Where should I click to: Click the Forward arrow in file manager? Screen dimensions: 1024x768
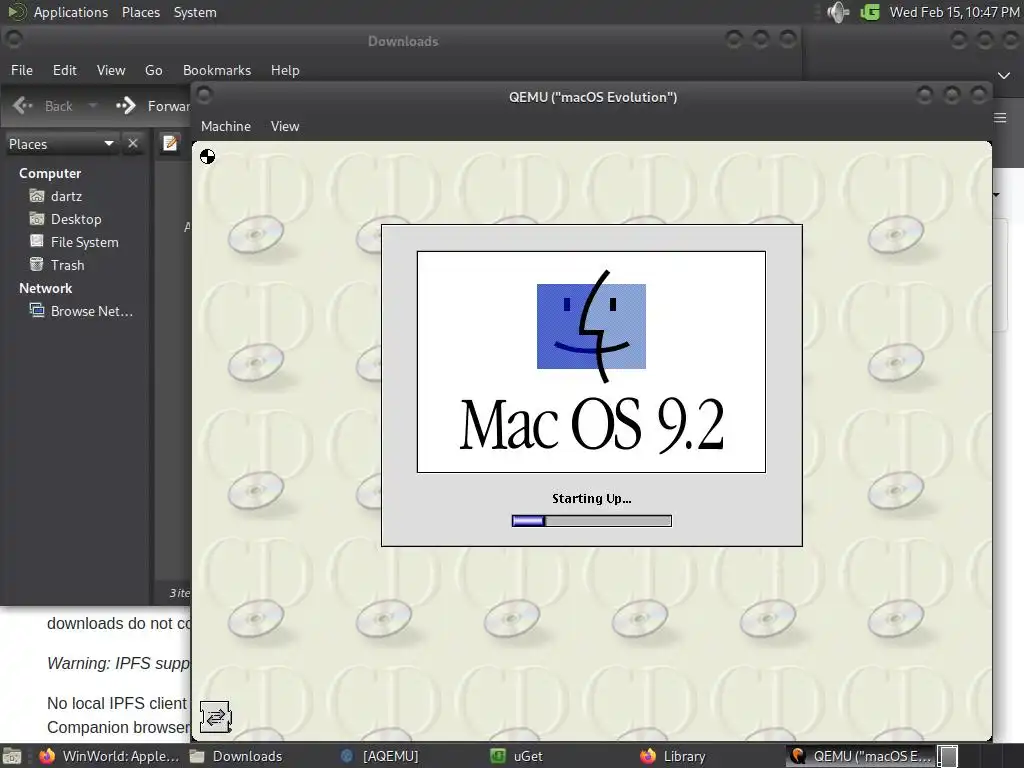(125, 105)
